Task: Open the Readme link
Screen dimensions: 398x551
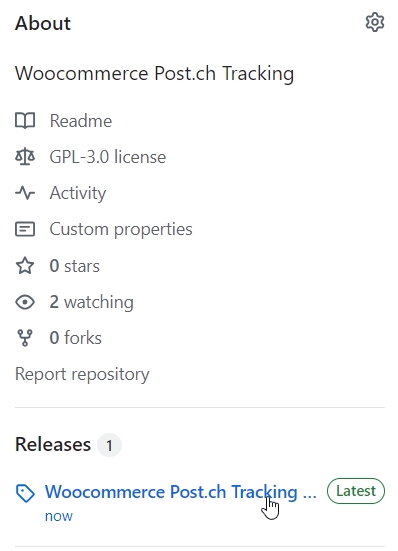Action: pos(81,121)
